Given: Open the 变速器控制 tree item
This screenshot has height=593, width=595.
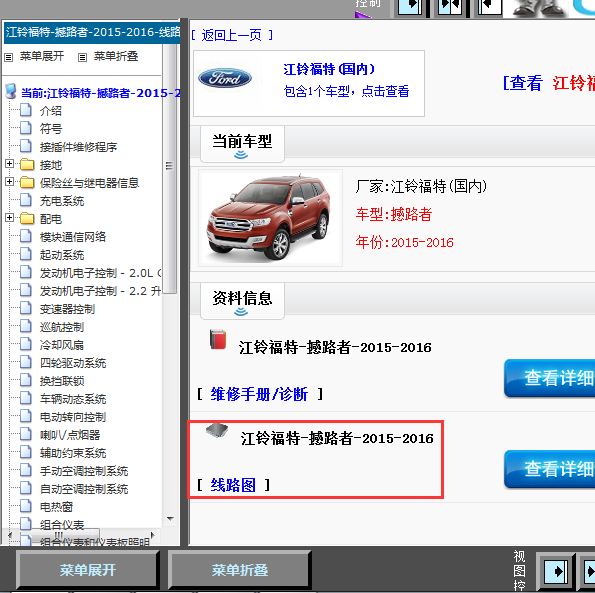Looking at the screenshot, I should click(x=67, y=309).
